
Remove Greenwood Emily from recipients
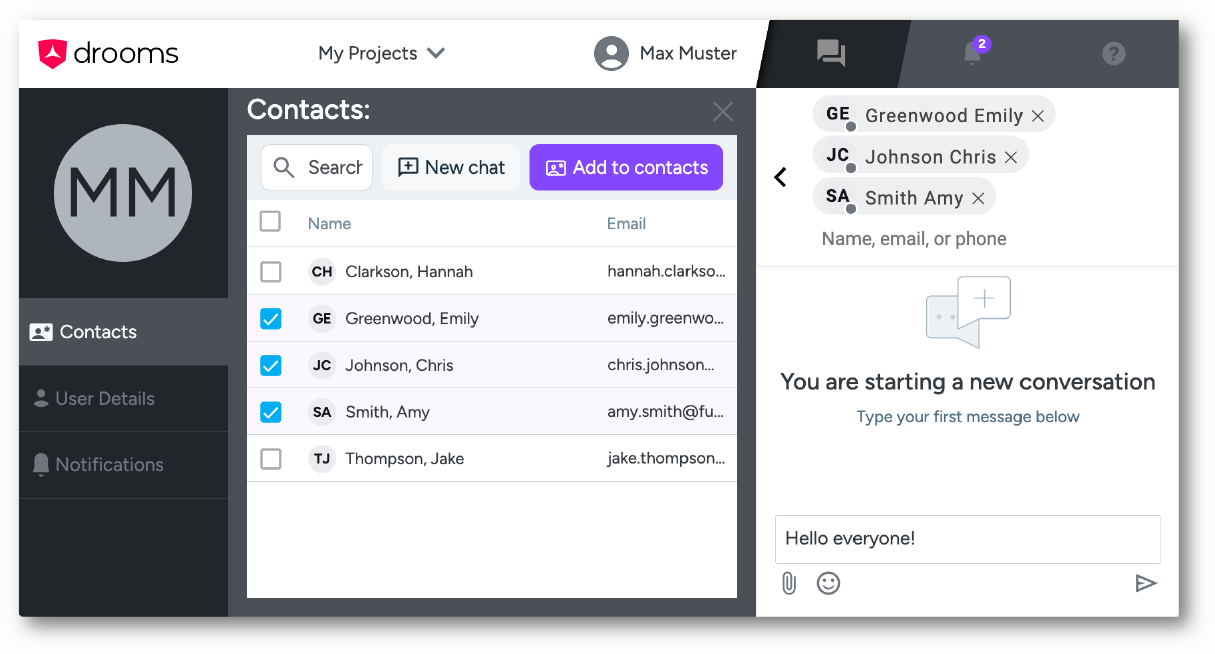(x=1038, y=116)
